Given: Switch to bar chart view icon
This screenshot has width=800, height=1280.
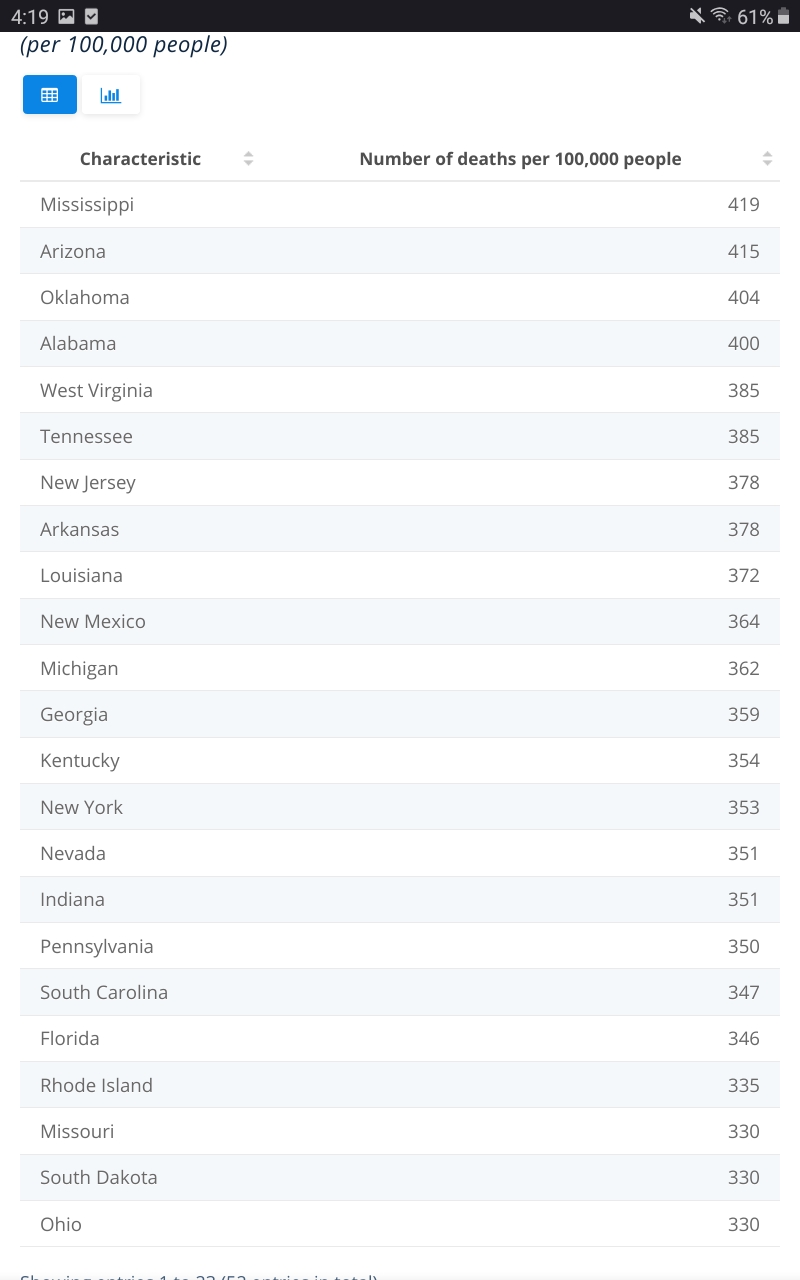Looking at the screenshot, I should [110, 95].
